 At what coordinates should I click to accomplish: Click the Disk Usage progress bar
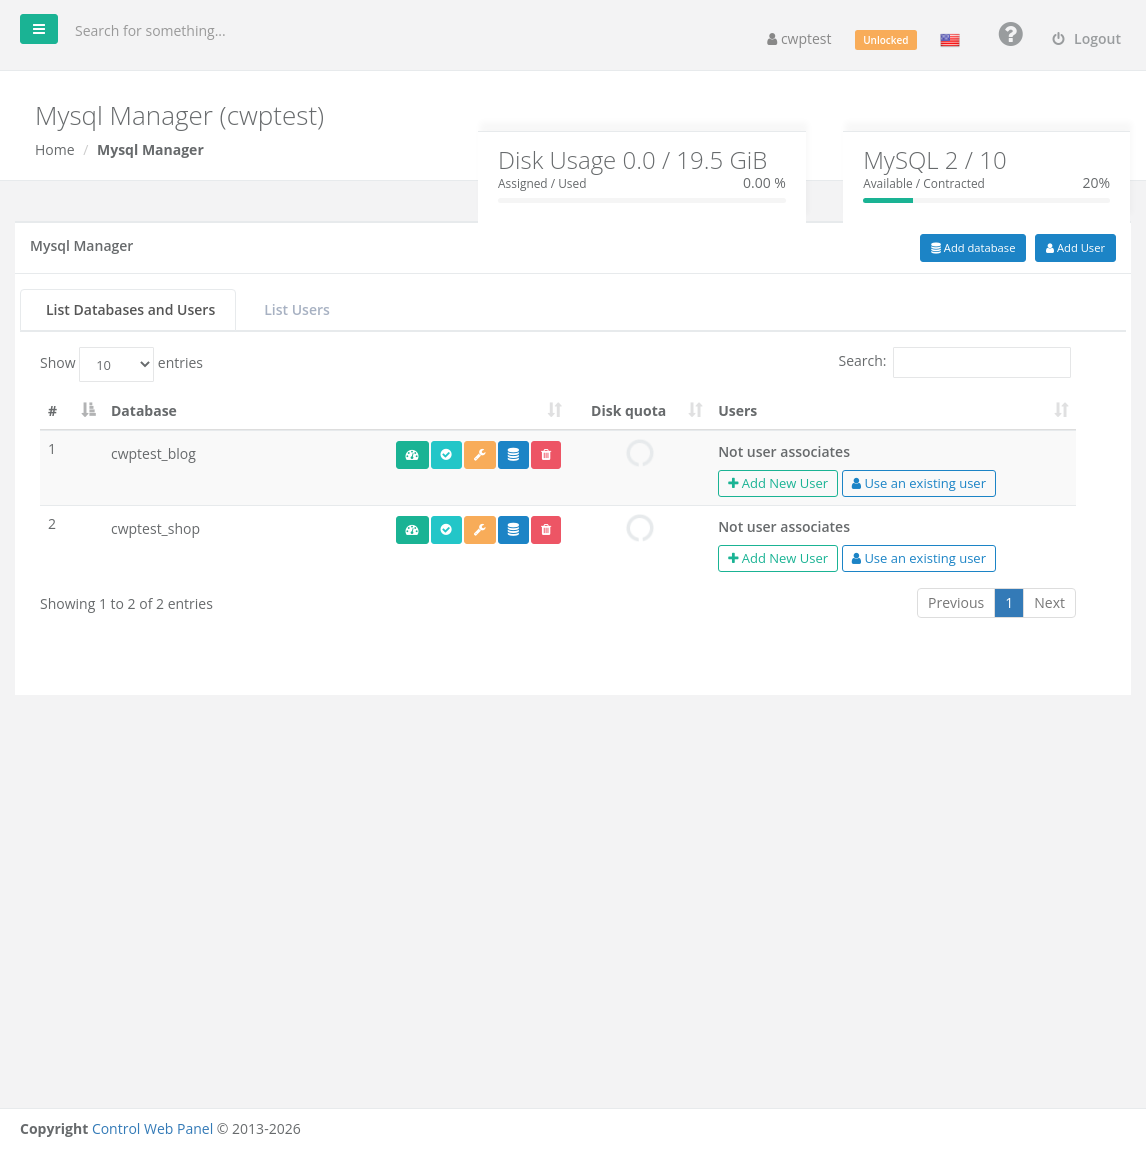coord(642,200)
